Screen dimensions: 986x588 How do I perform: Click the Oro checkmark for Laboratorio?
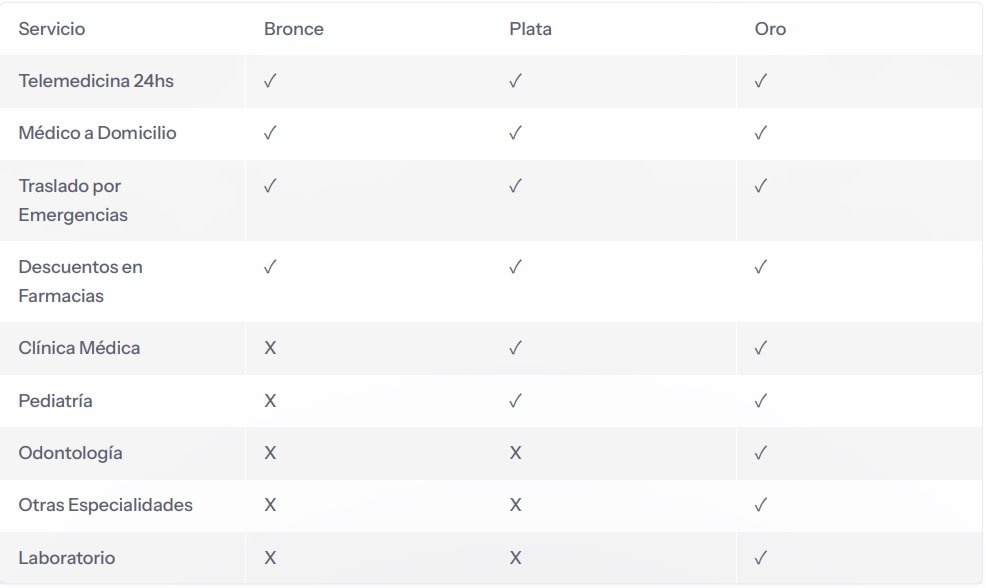(761, 558)
